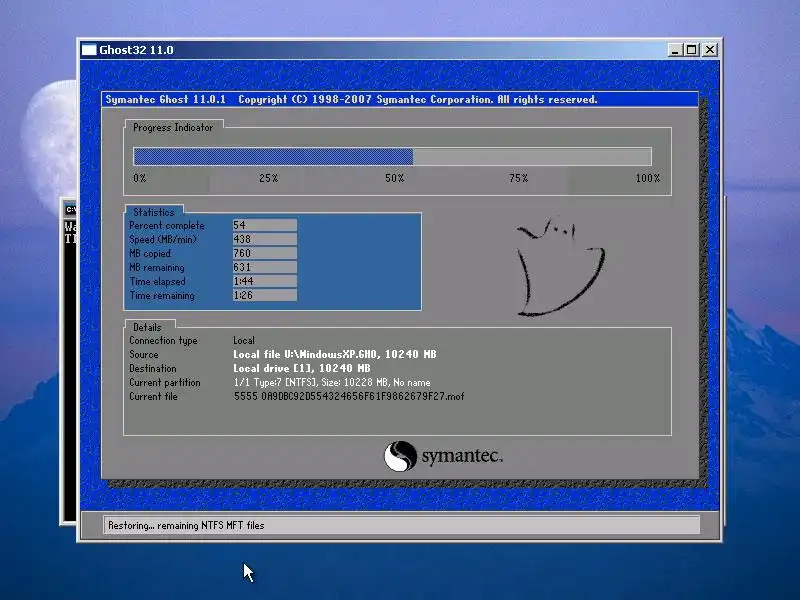Click the Connection type value Local
The width and height of the screenshot is (800, 600).
tap(244, 340)
